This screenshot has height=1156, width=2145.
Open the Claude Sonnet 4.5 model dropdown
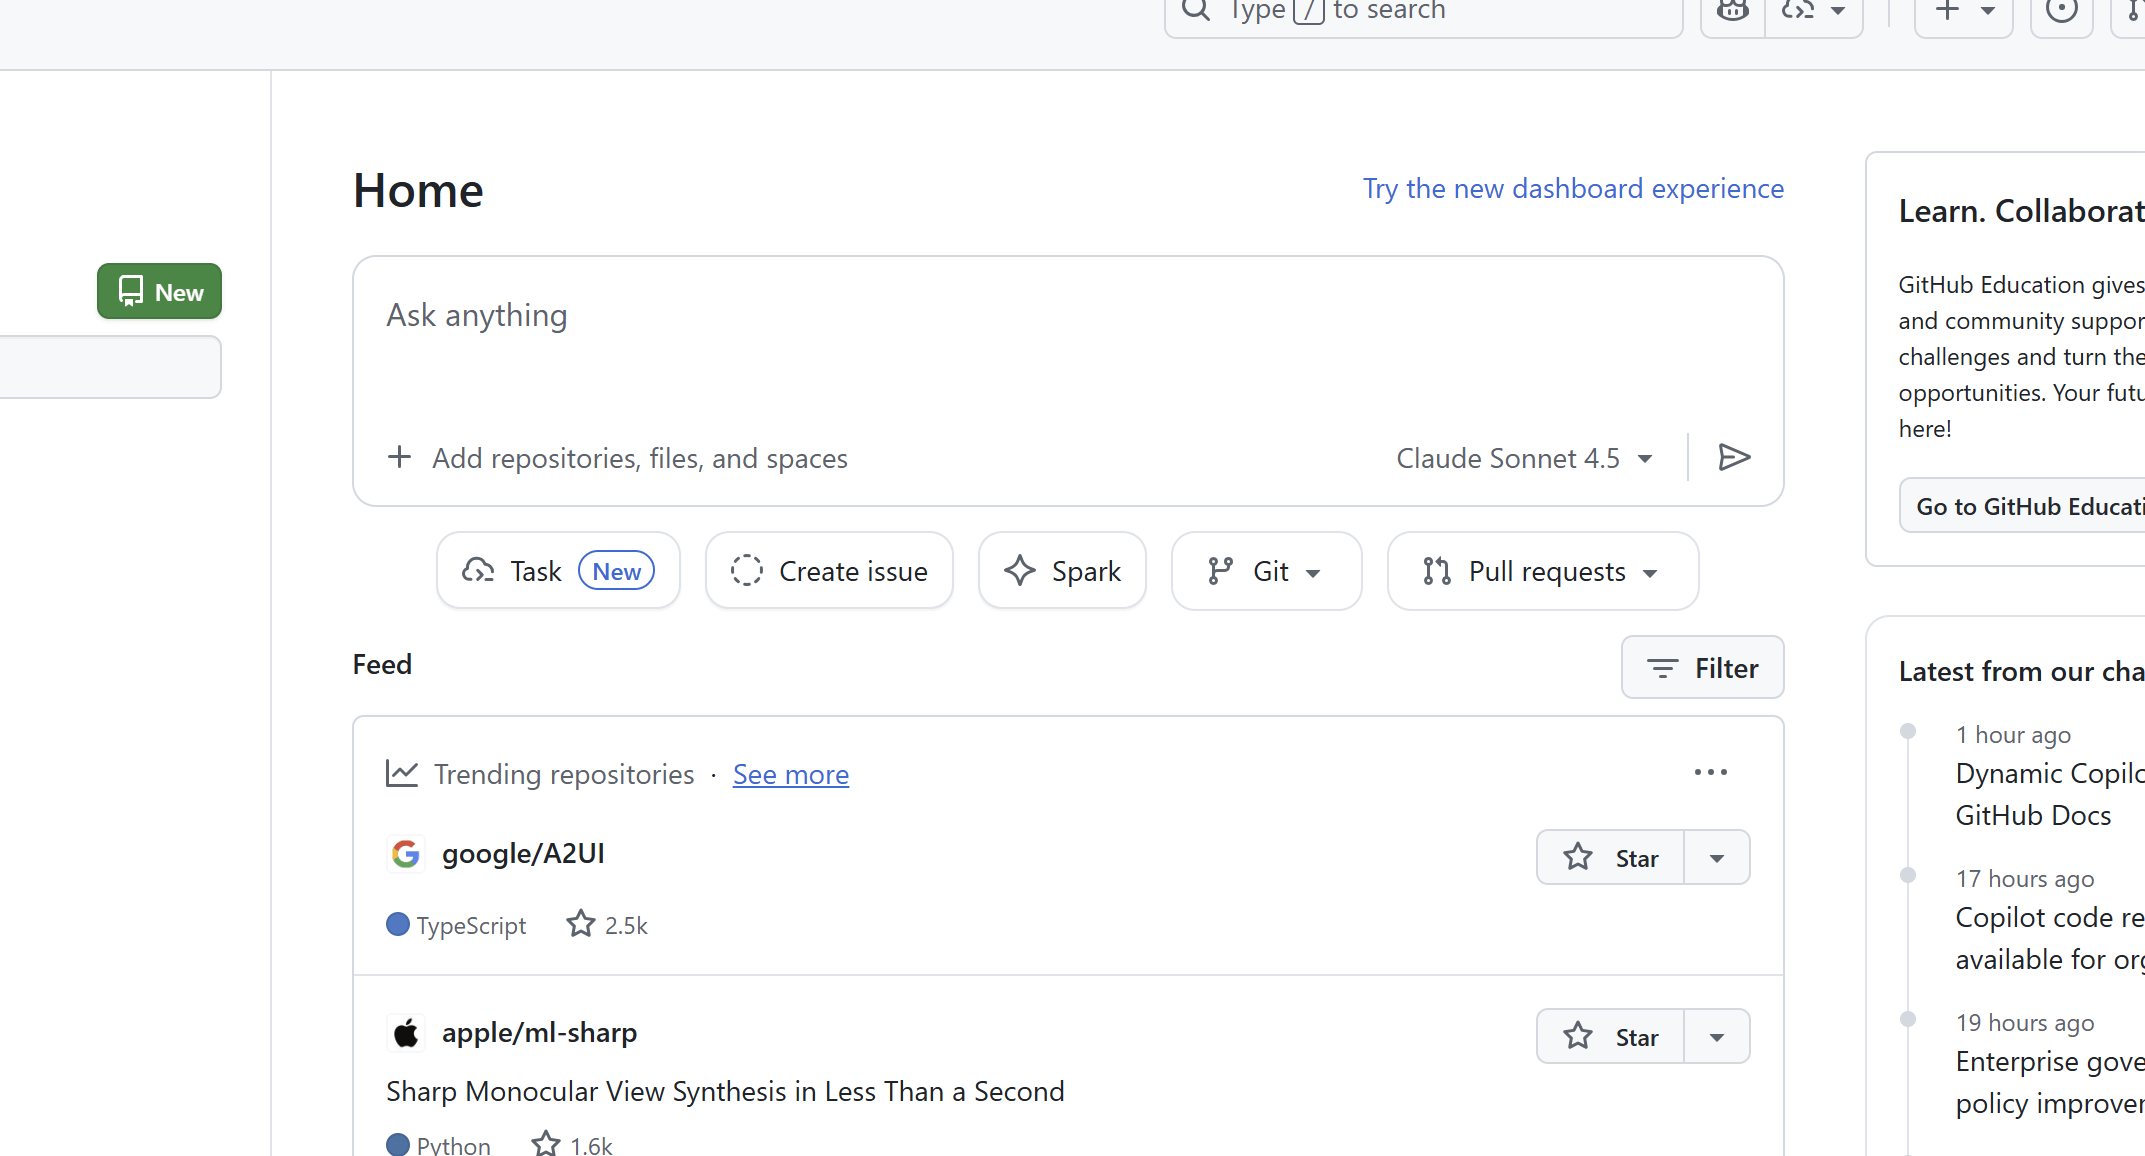click(x=1524, y=459)
